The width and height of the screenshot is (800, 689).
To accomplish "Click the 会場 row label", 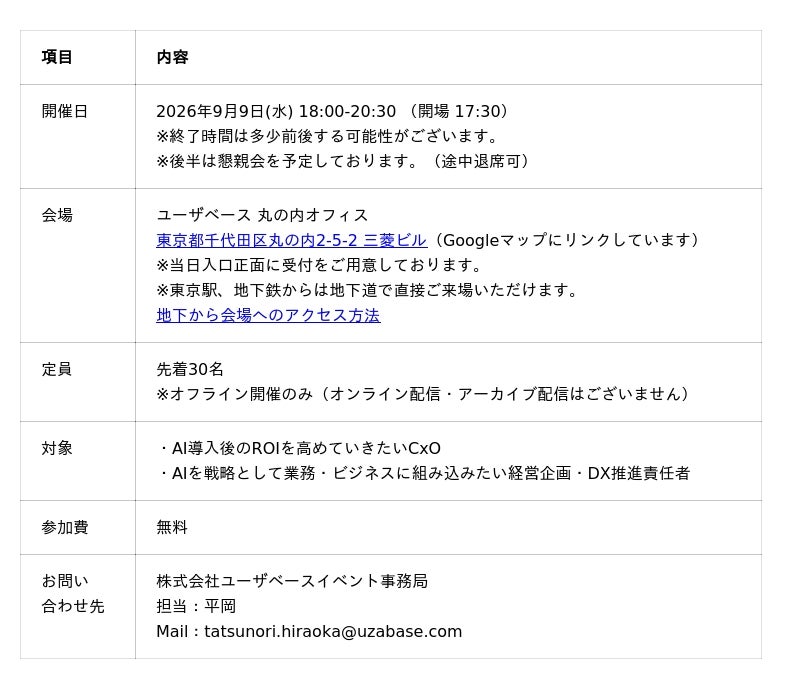I will (x=57, y=215).
